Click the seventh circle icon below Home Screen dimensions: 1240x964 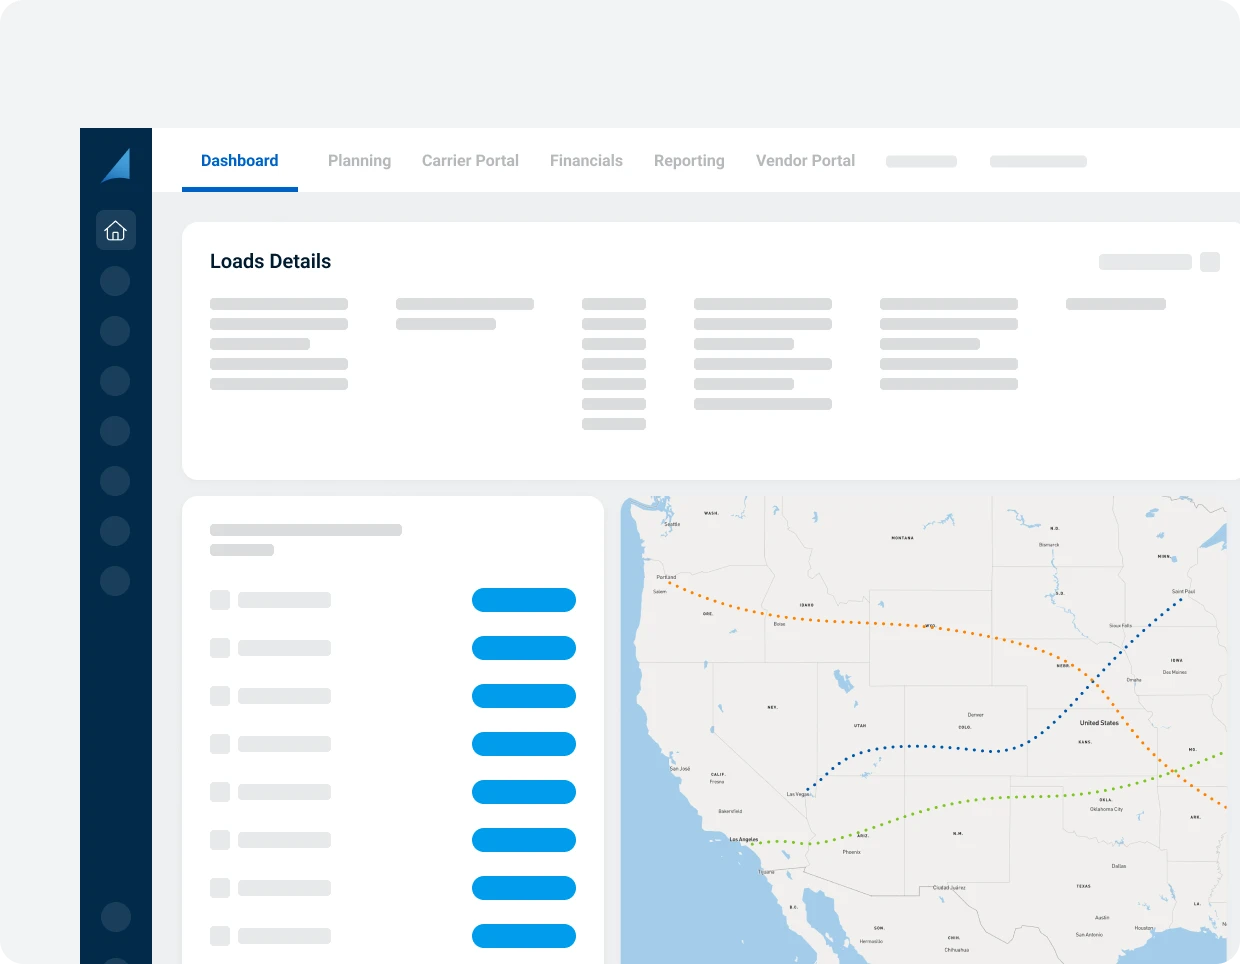point(115,581)
